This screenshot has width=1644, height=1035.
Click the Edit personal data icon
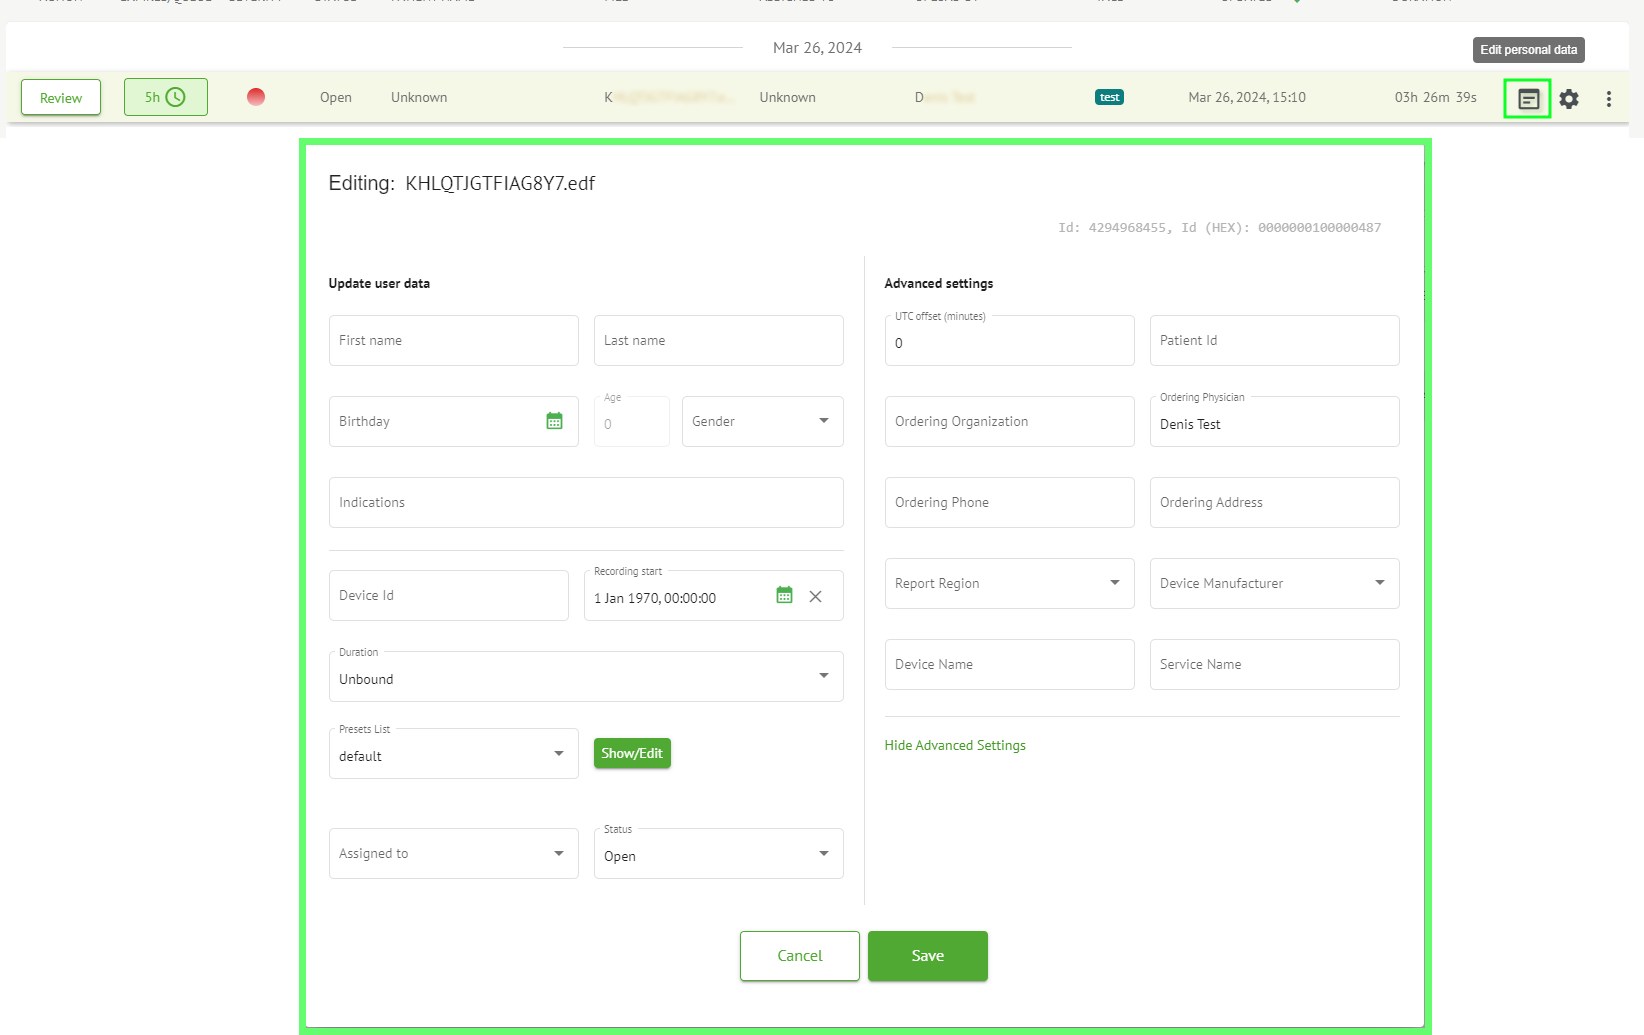tap(1528, 99)
